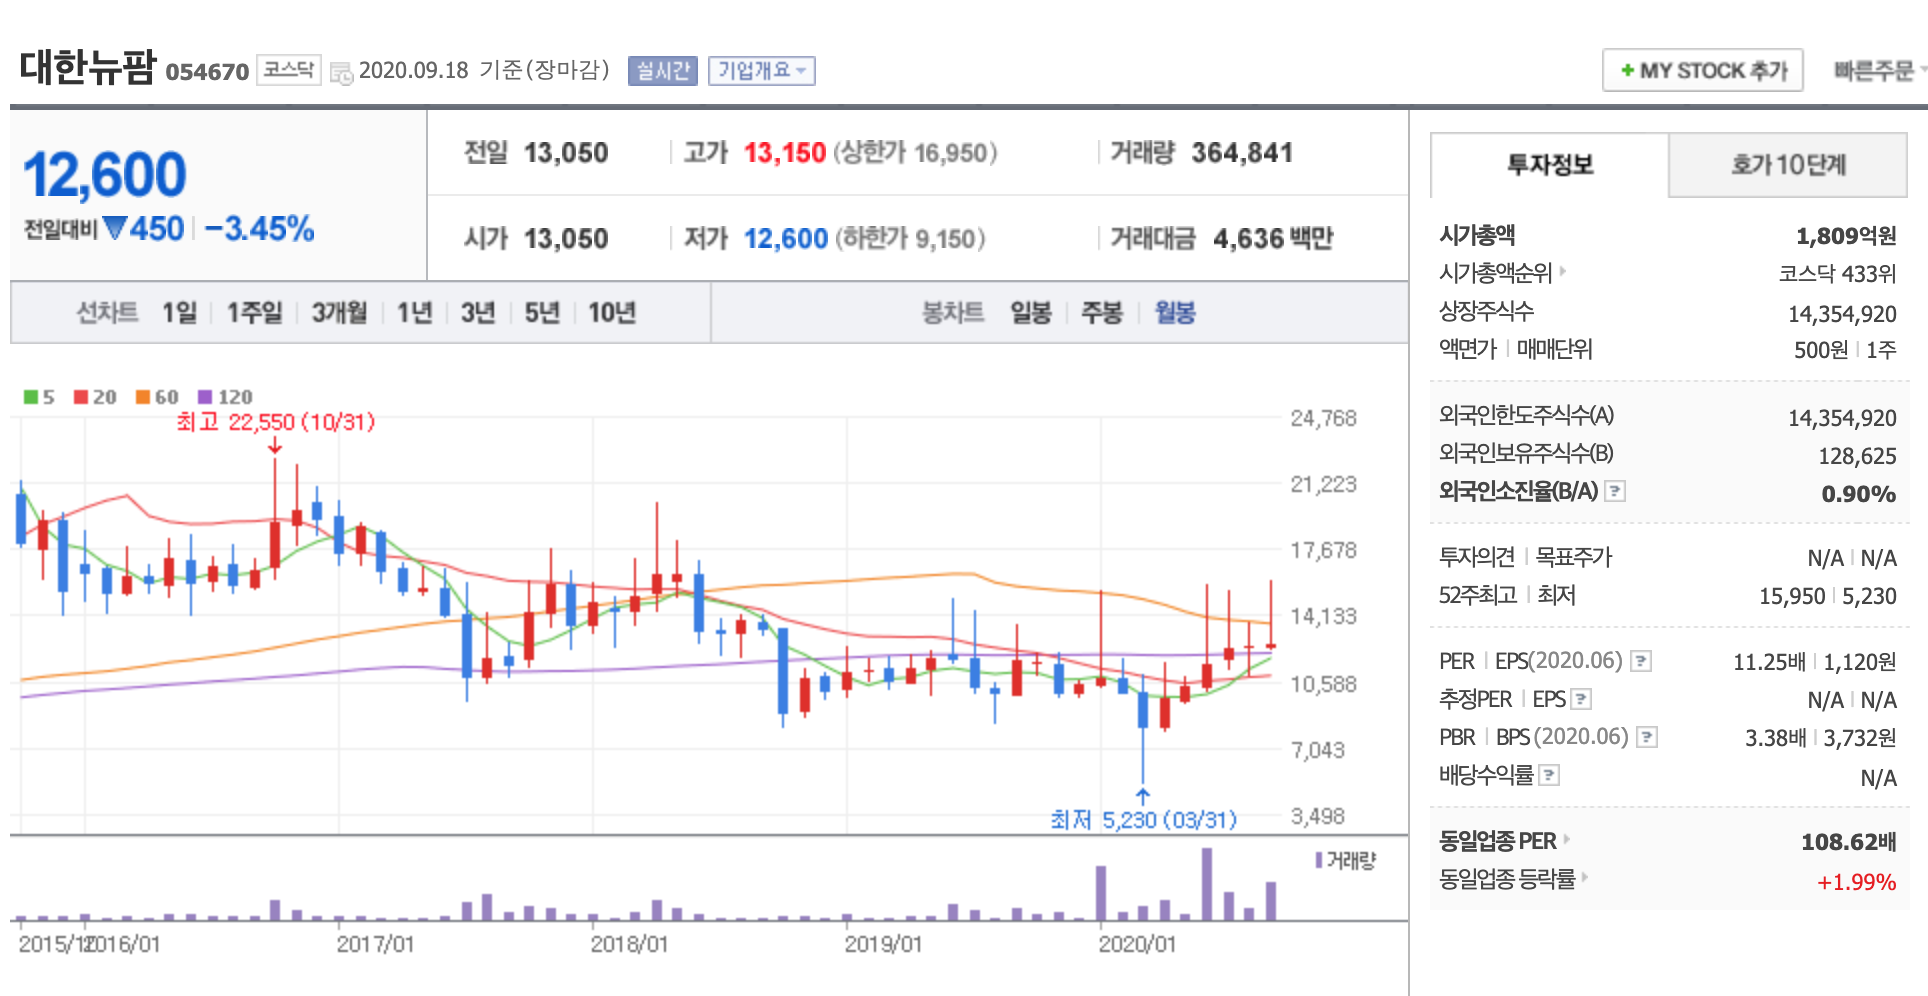The height and width of the screenshot is (996, 1928).
Task: Open help icon beside PER EPS(2020.06)
Action: 1641,661
